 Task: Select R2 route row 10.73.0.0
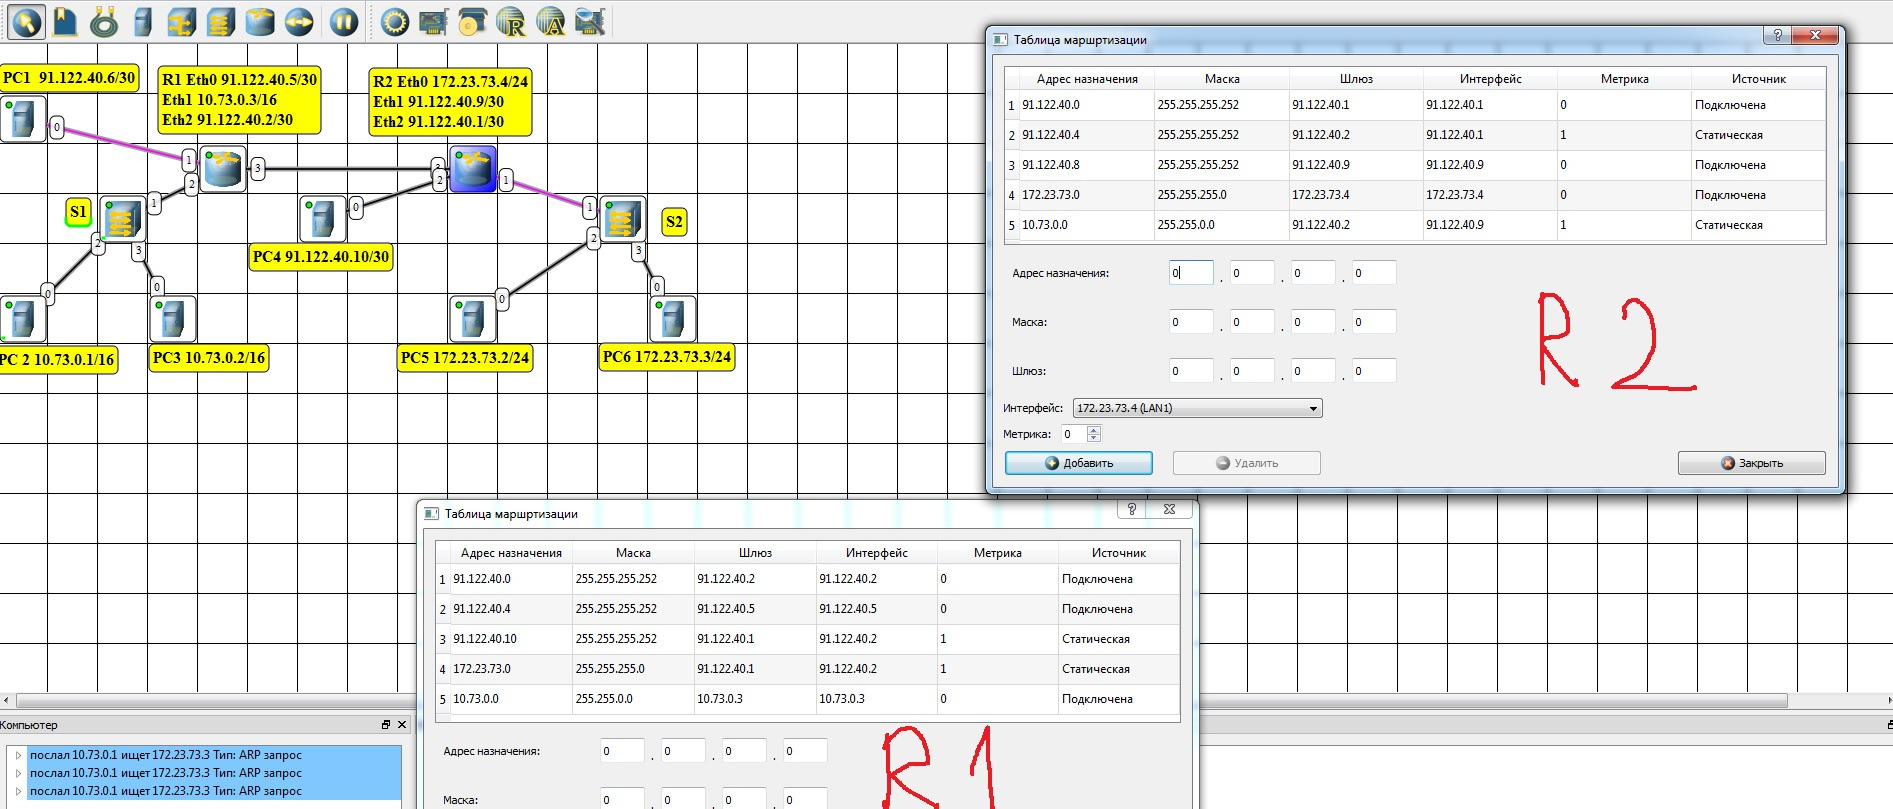tap(1415, 225)
